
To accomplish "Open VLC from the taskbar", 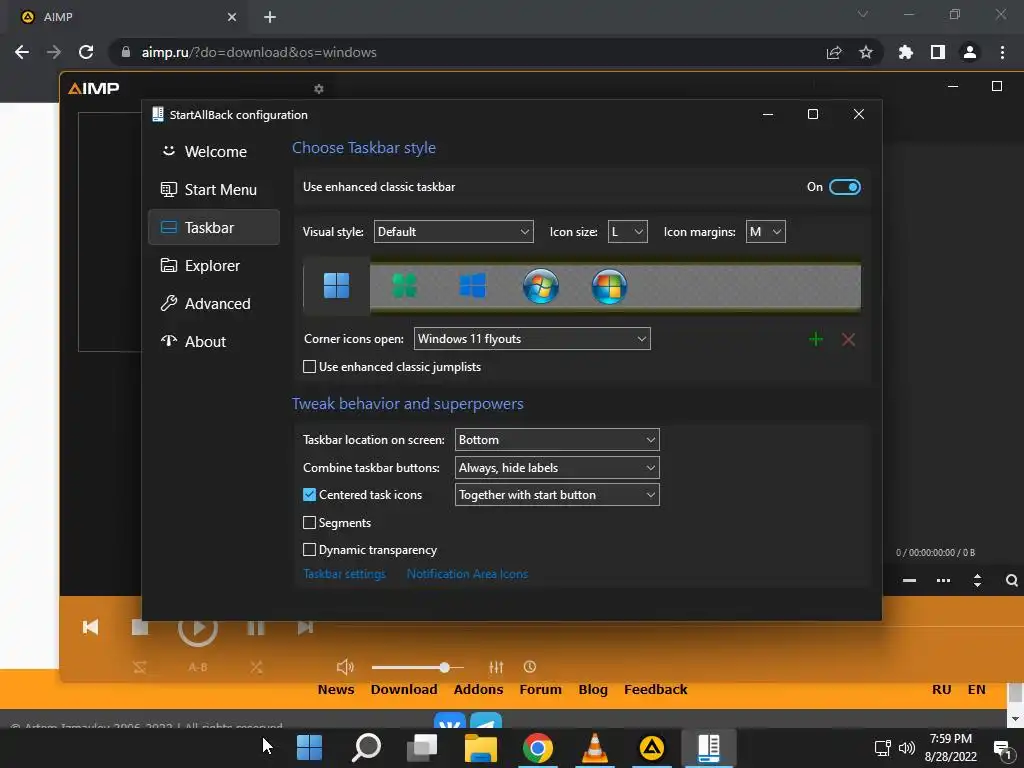I will [x=594, y=748].
